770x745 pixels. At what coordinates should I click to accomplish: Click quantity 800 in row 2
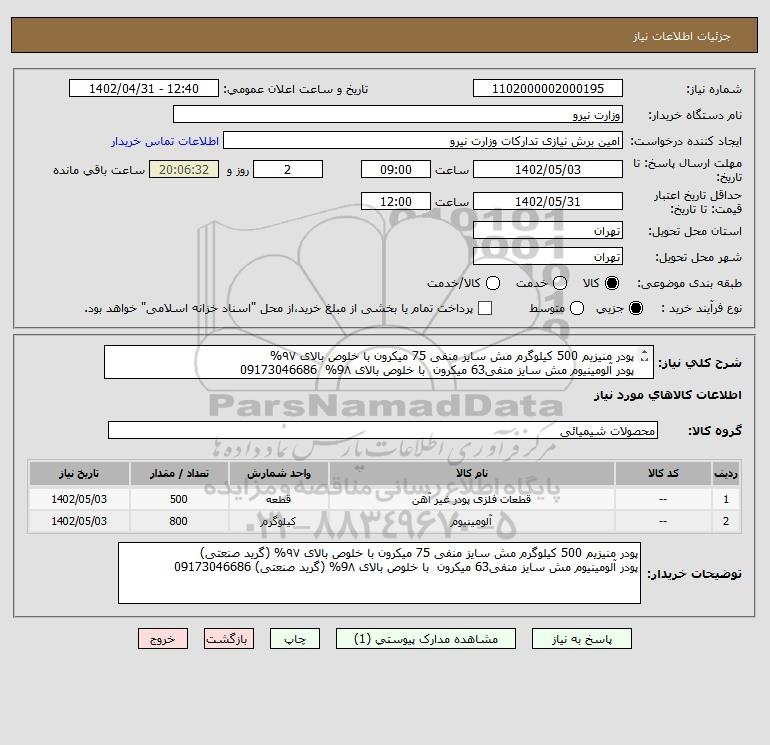click(x=179, y=521)
